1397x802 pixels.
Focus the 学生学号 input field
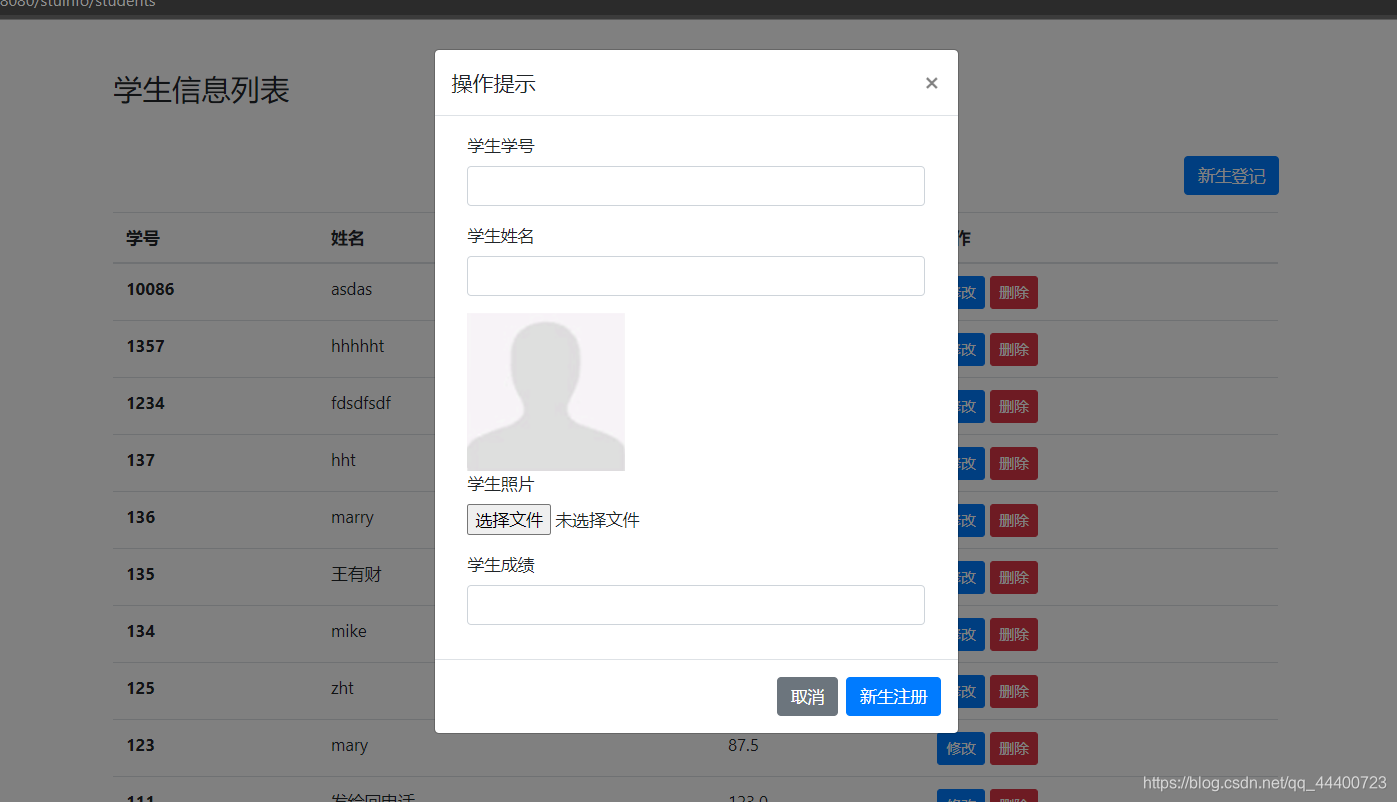695,186
